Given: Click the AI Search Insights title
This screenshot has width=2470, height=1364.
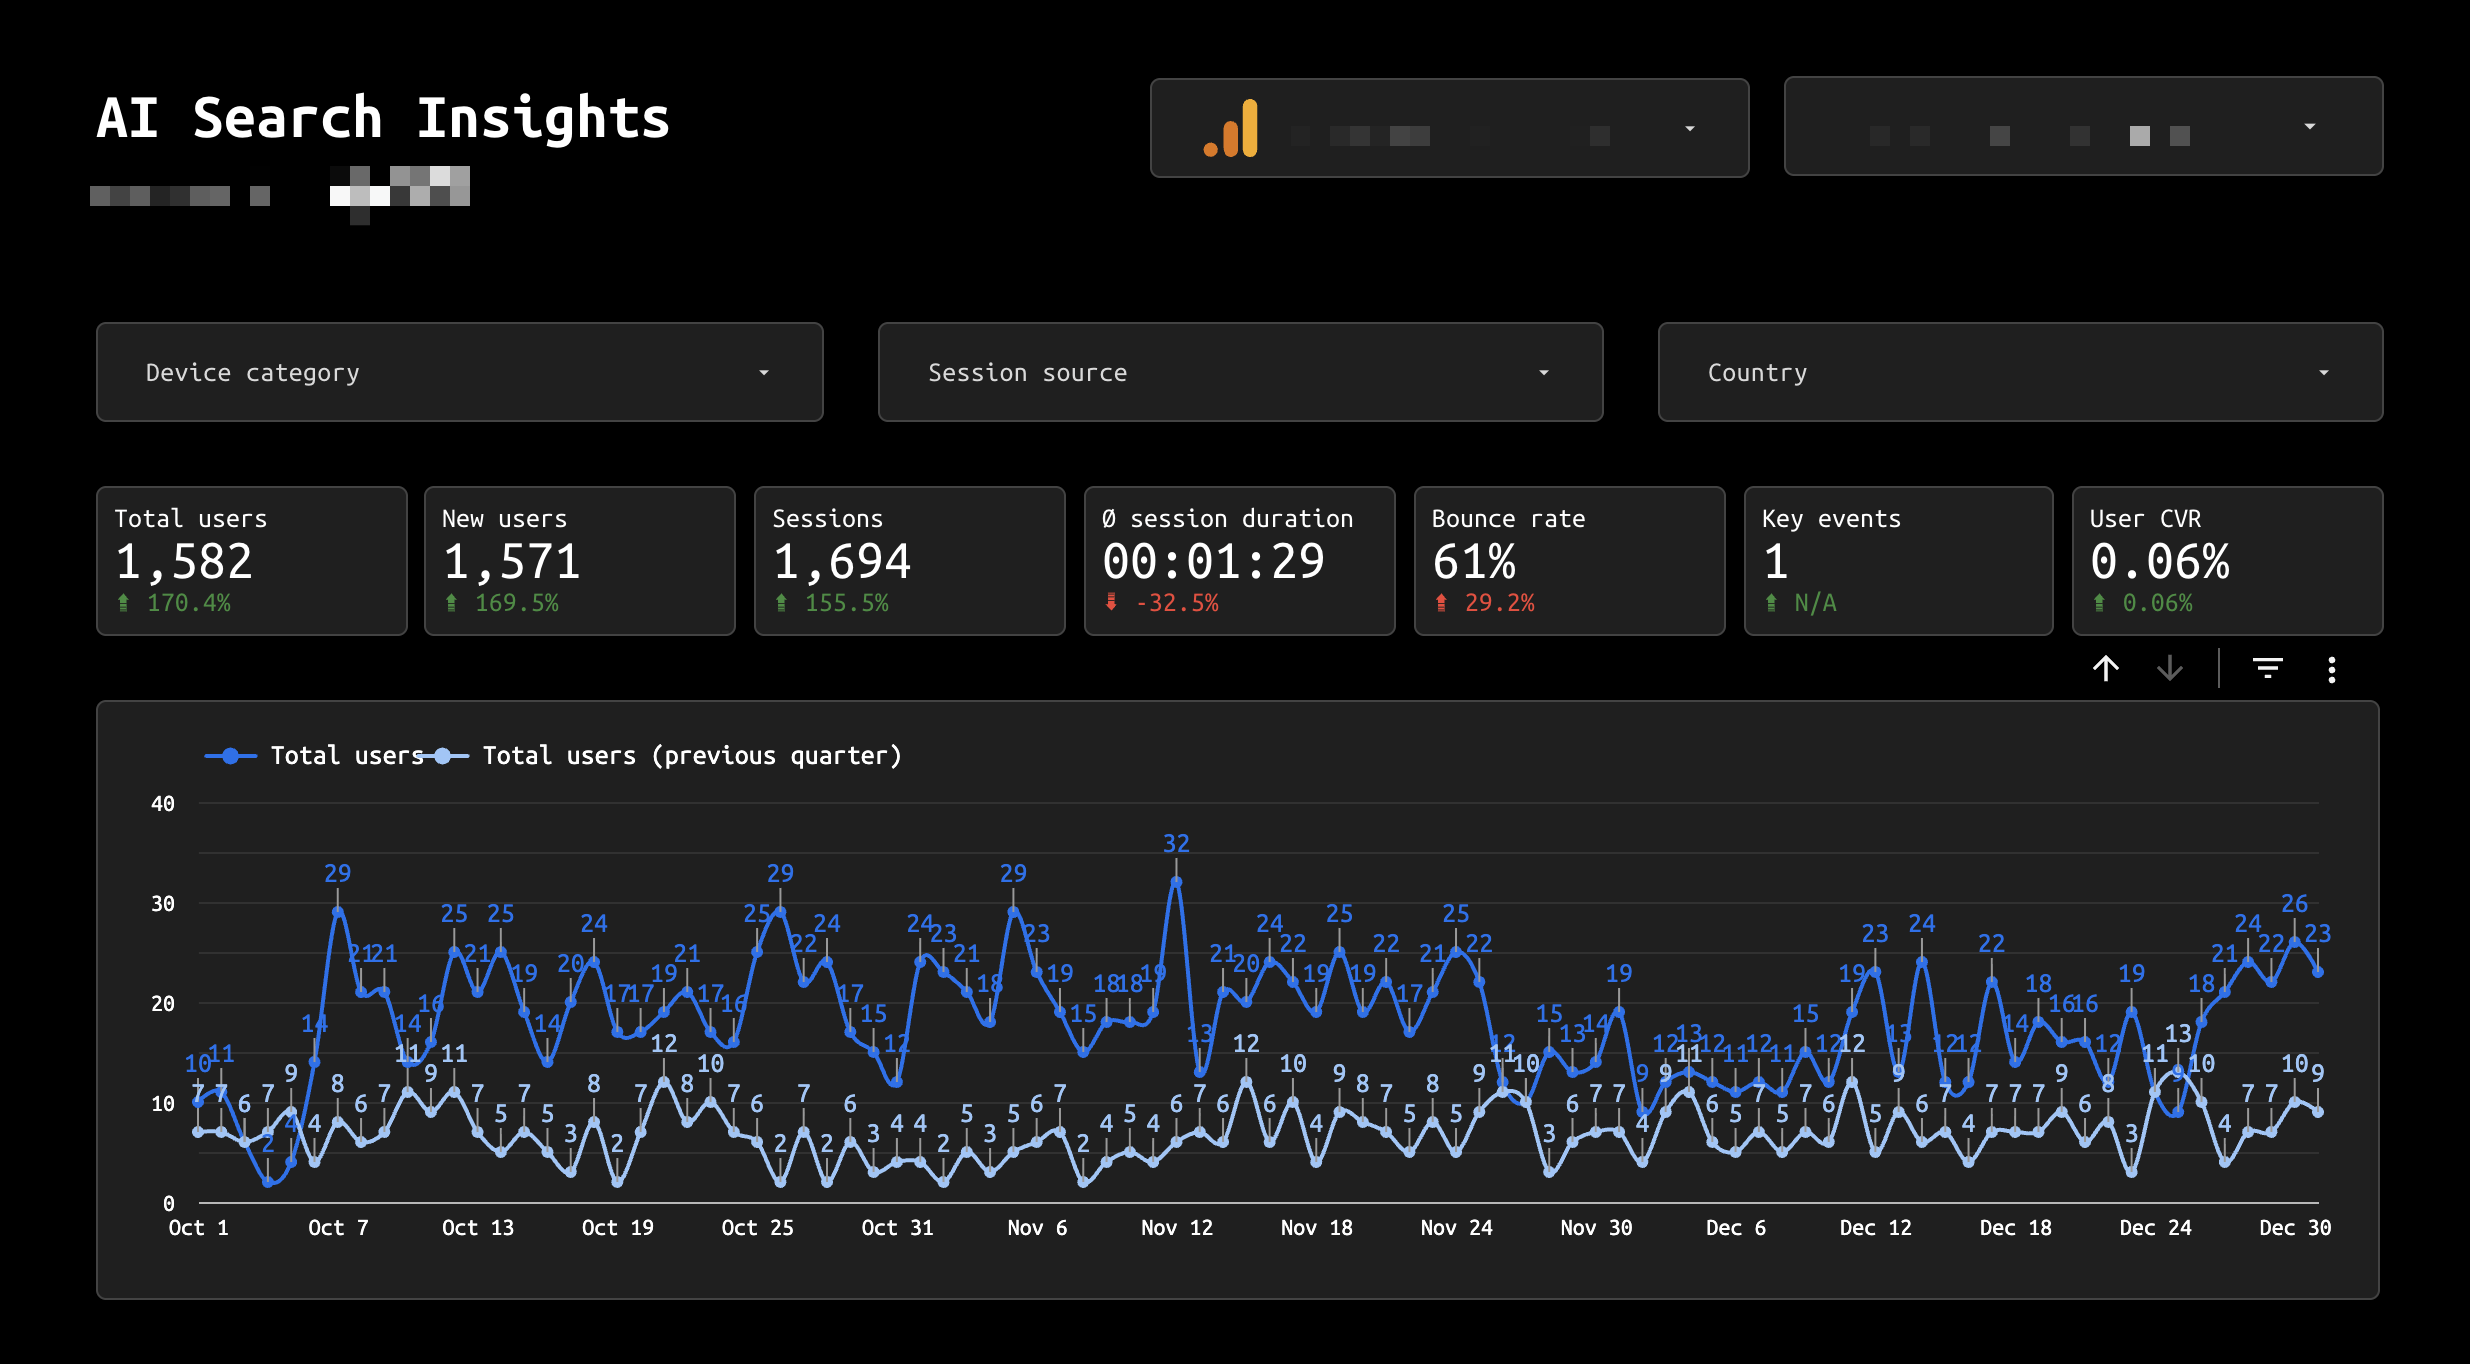Looking at the screenshot, I should coord(383,118).
